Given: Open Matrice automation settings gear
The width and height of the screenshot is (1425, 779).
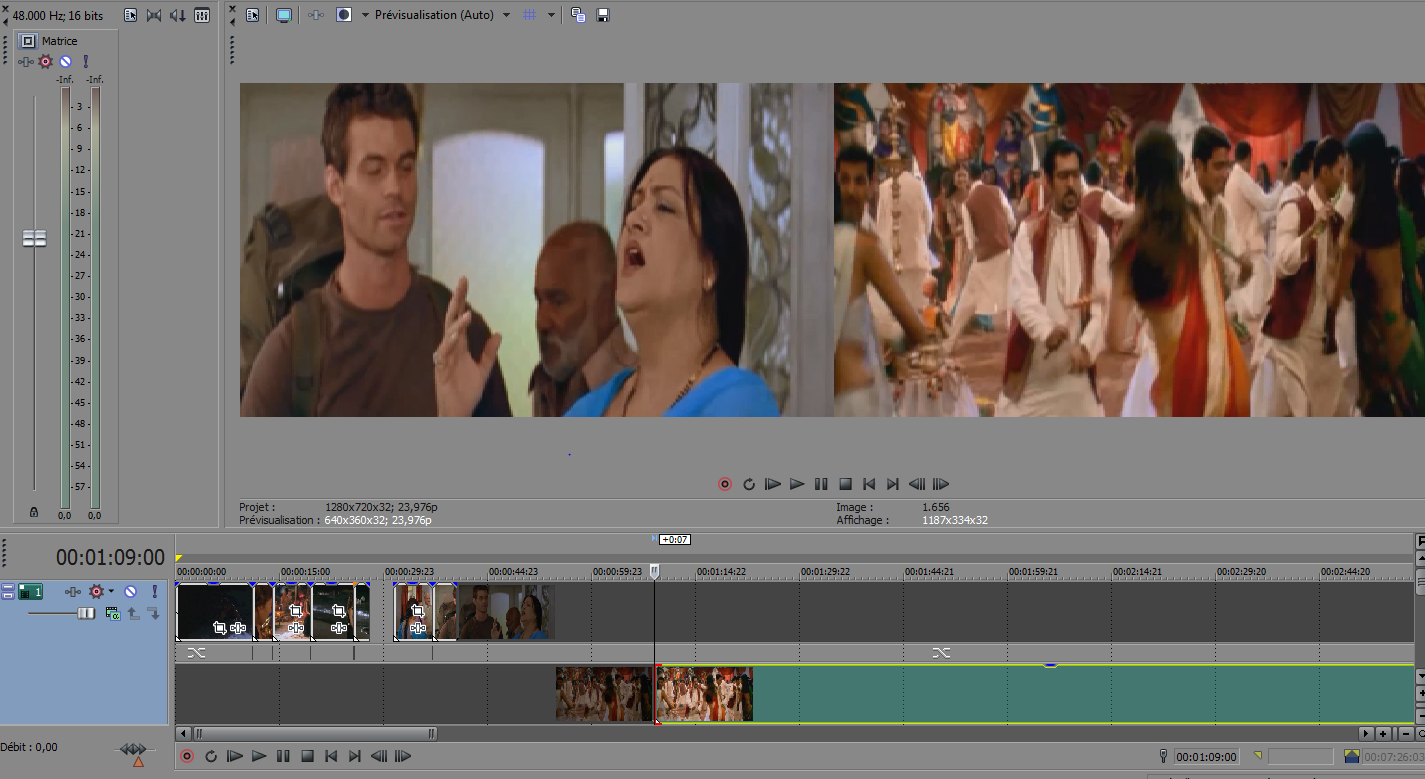Looking at the screenshot, I should click(45, 62).
